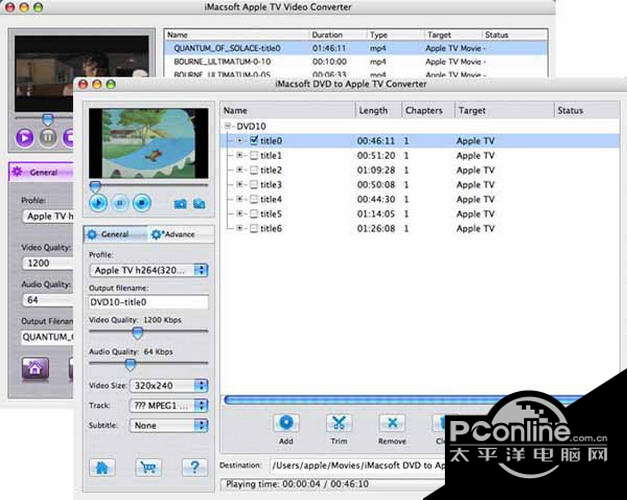Take a snapshot with the camera icon
The width and height of the screenshot is (627, 500).
click(180, 204)
